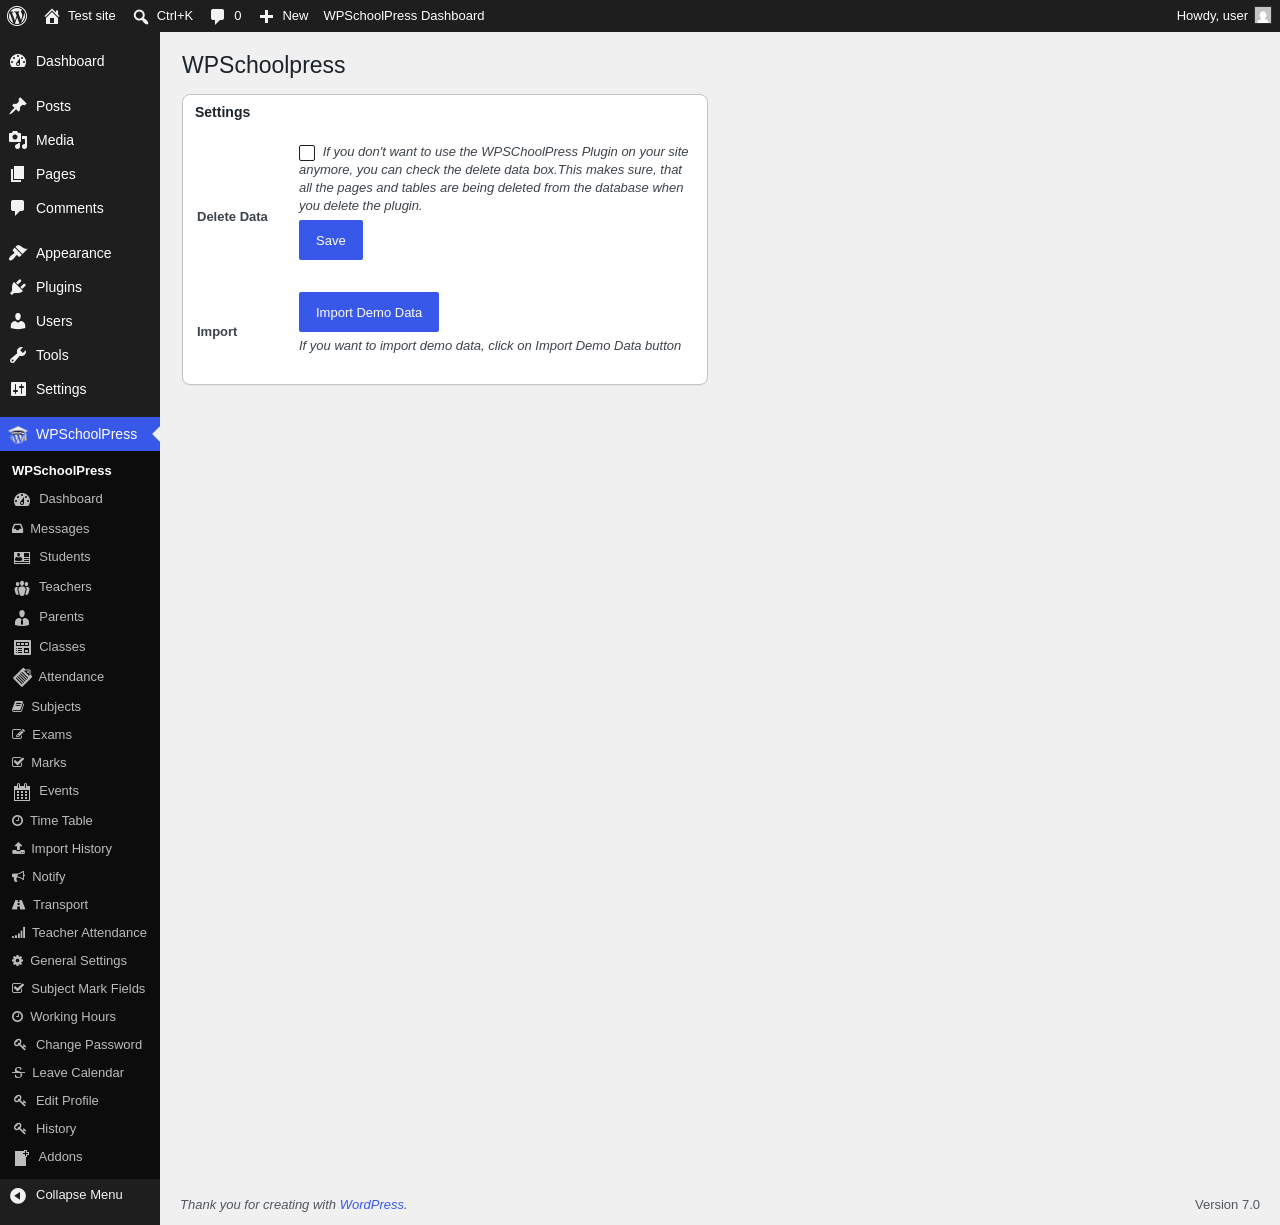Click the Students ID card icon
The image size is (1280, 1225).
(x=22, y=557)
